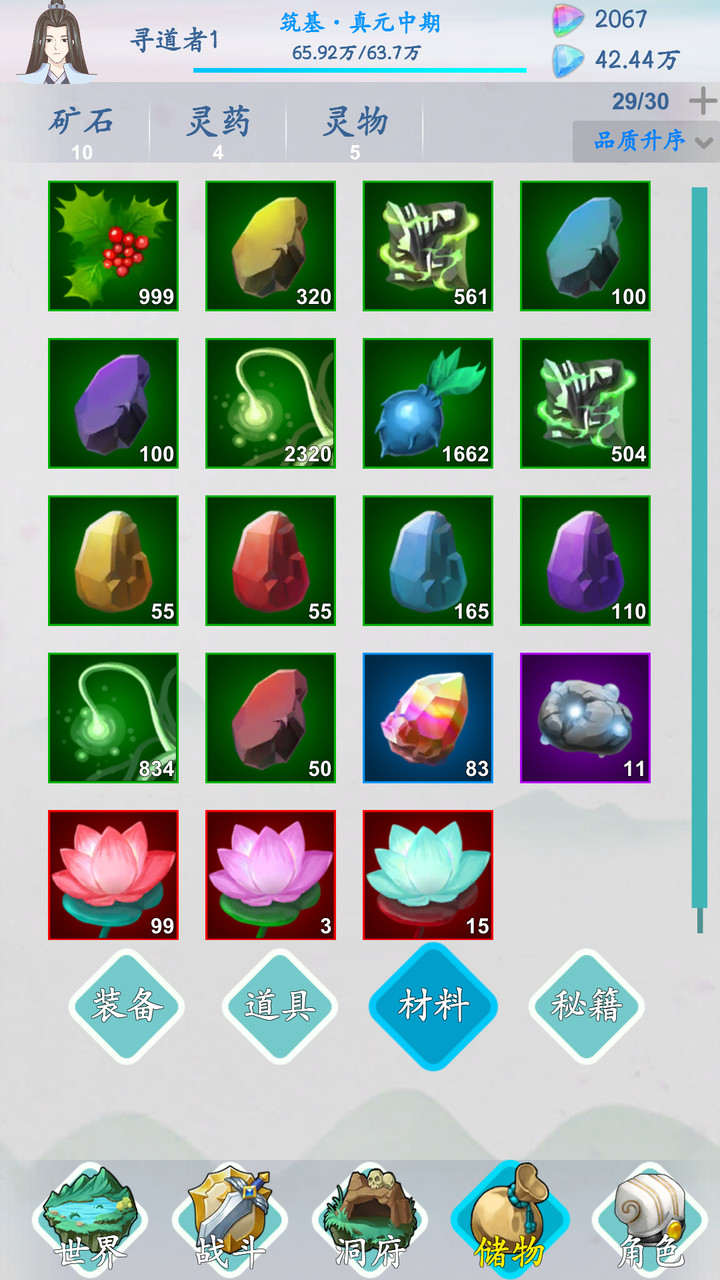This screenshot has height=1280, width=720.
Task: Choose the pink lotus with count 3
Action: click(271, 875)
